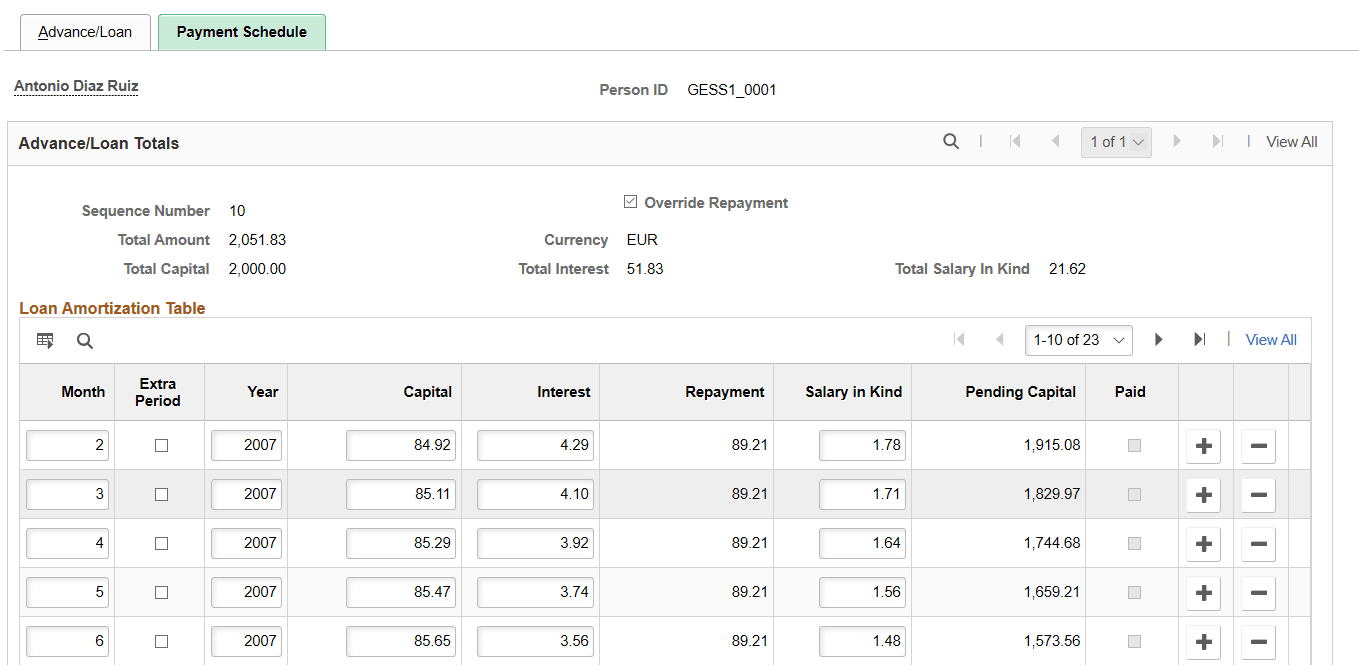1359x665 pixels.
Task: Uncheck the Override Repayment checkbox
Action: [630, 201]
